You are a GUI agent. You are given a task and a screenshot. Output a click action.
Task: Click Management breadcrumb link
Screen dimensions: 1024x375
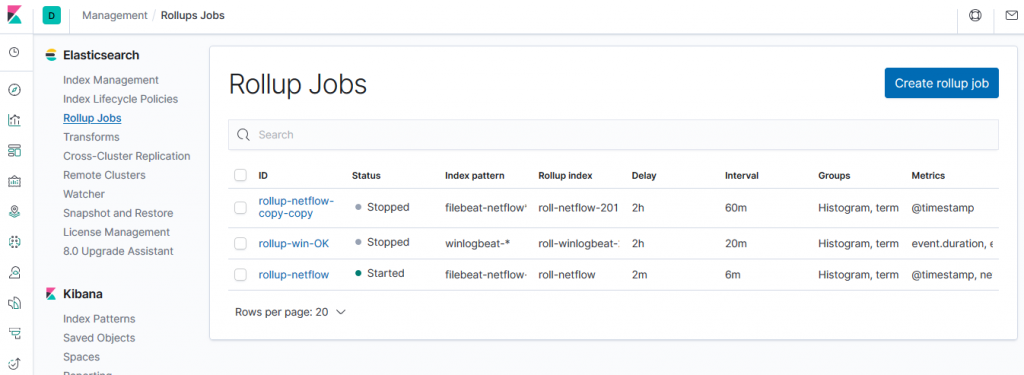point(115,15)
